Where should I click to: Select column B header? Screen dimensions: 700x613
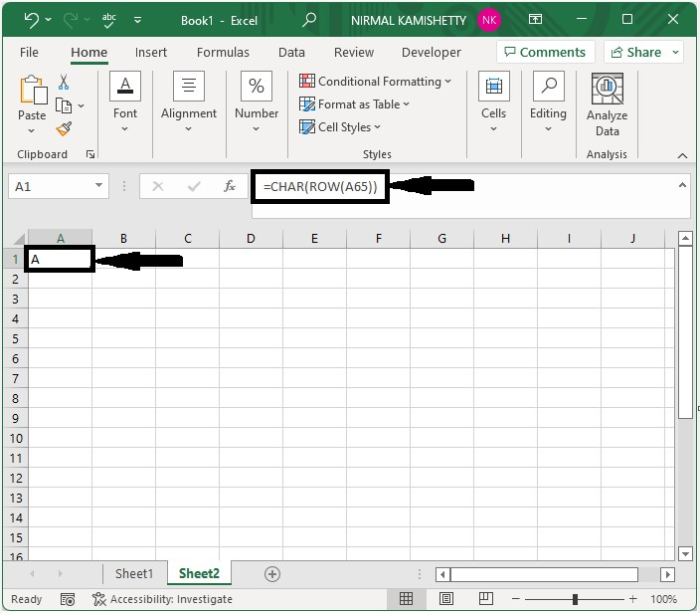click(x=124, y=238)
